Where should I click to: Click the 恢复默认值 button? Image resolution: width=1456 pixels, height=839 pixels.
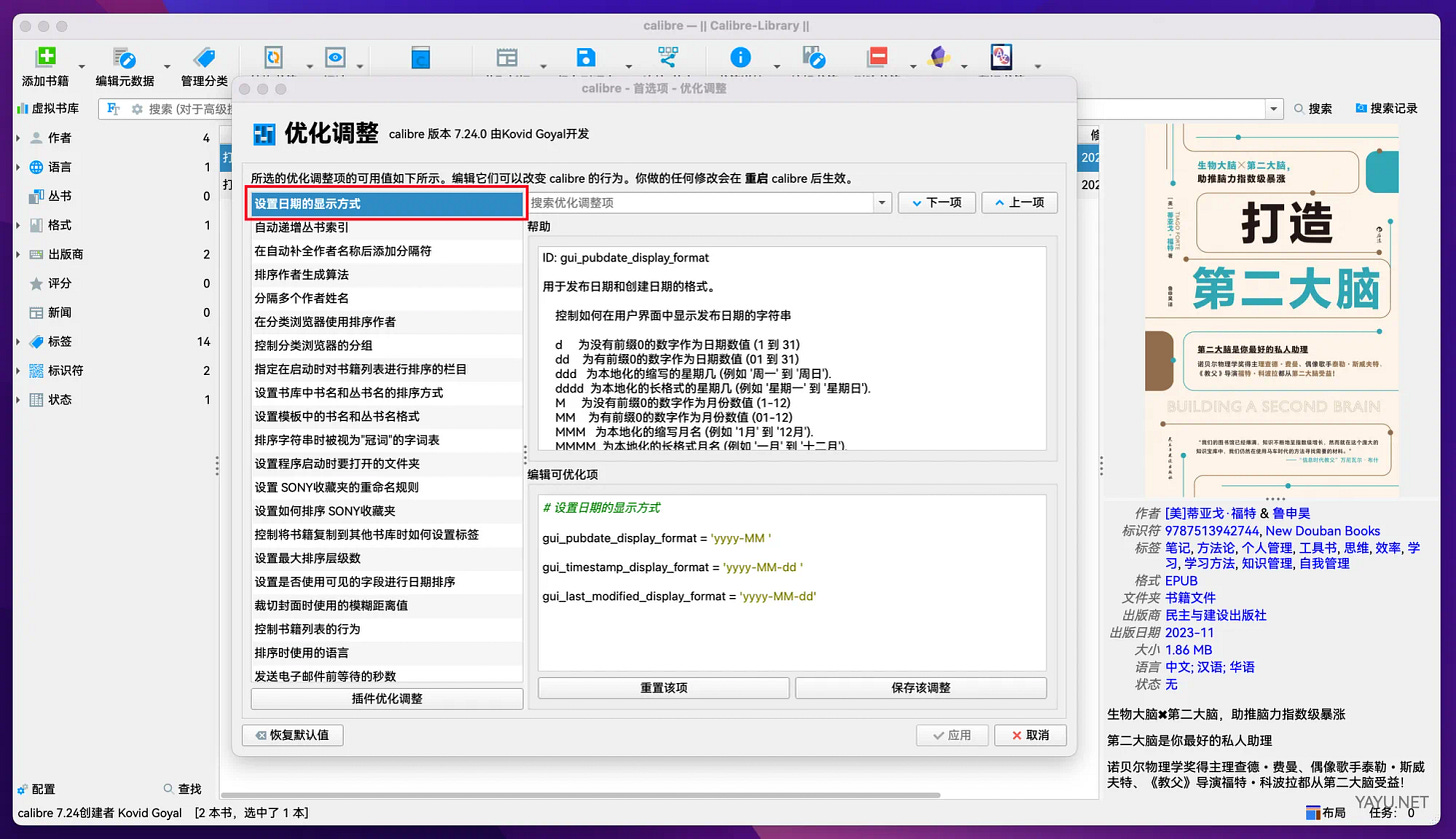coord(293,735)
